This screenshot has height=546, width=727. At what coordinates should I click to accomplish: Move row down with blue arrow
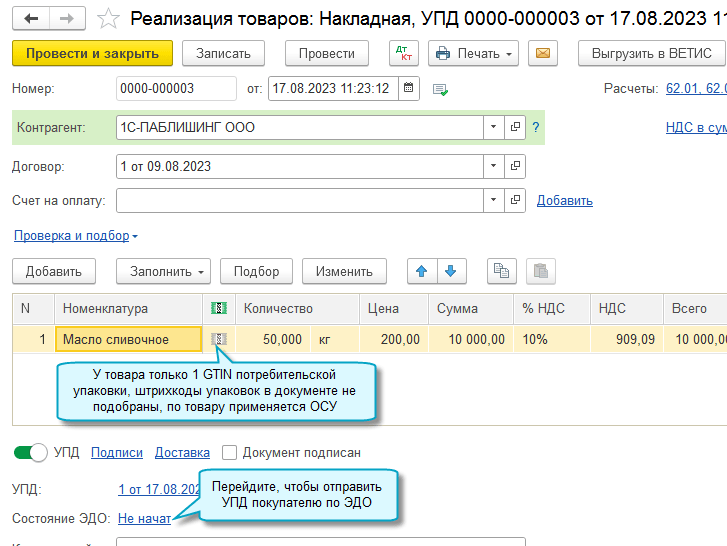point(450,271)
